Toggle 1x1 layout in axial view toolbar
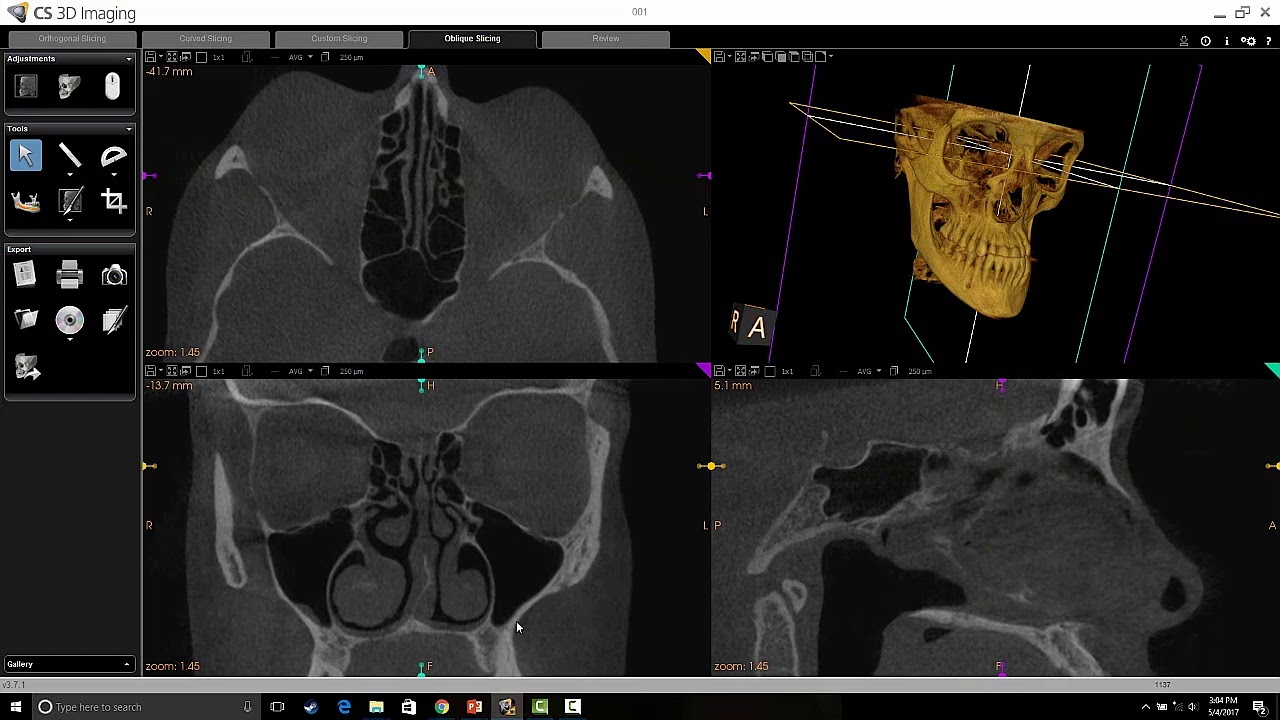The image size is (1280, 720). click(x=218, y=57)
